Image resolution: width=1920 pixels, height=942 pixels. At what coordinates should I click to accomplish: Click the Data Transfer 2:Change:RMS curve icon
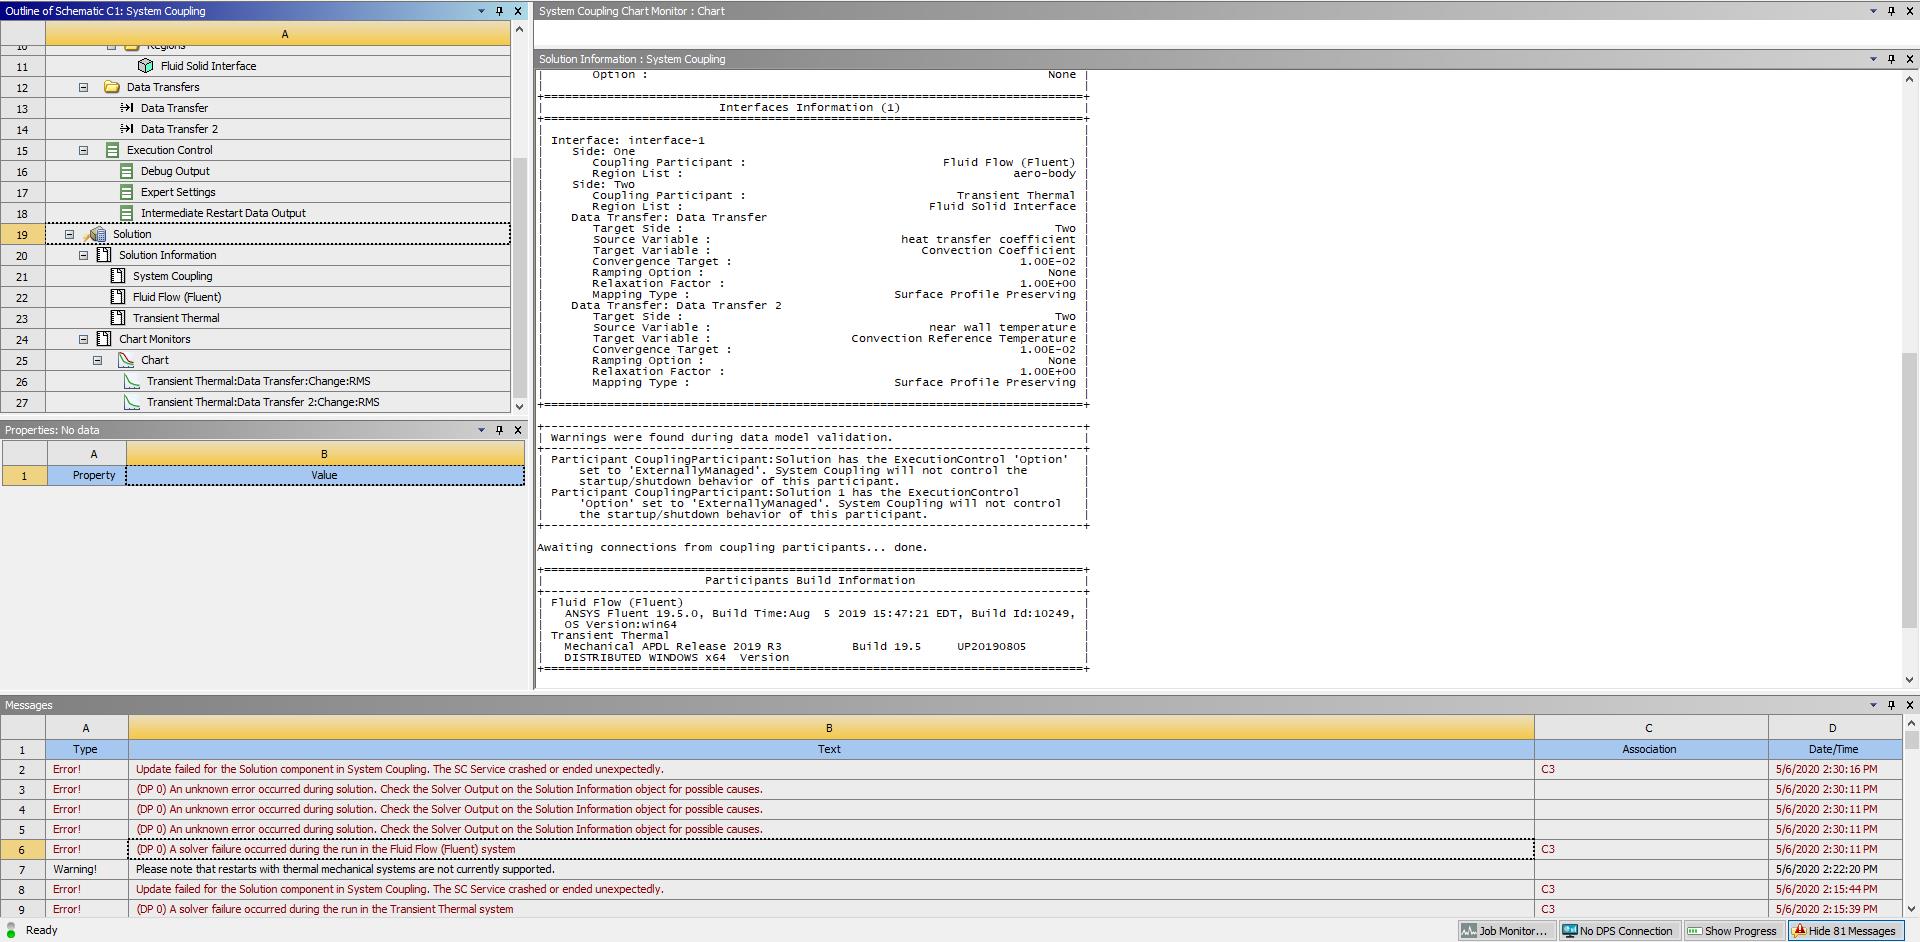coord(131,402)
